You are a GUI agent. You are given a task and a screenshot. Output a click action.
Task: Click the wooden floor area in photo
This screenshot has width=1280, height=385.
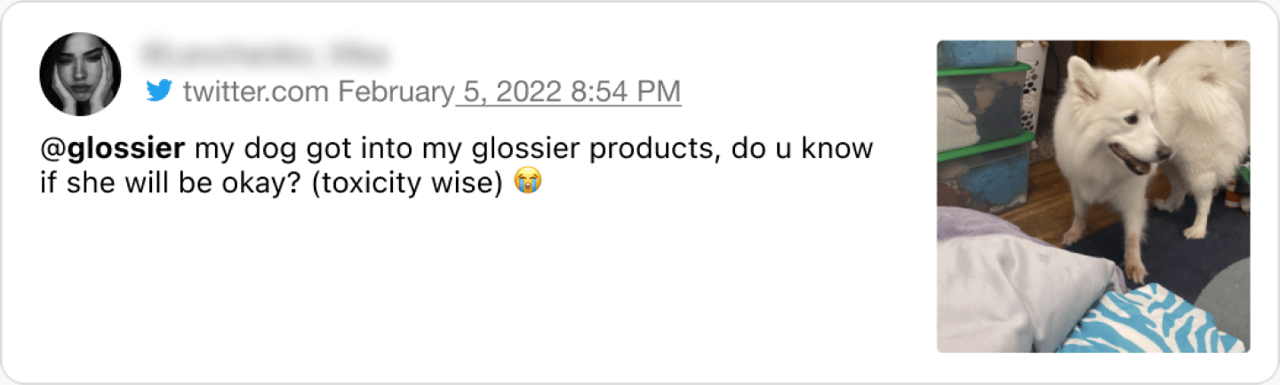coord(1040,198)
